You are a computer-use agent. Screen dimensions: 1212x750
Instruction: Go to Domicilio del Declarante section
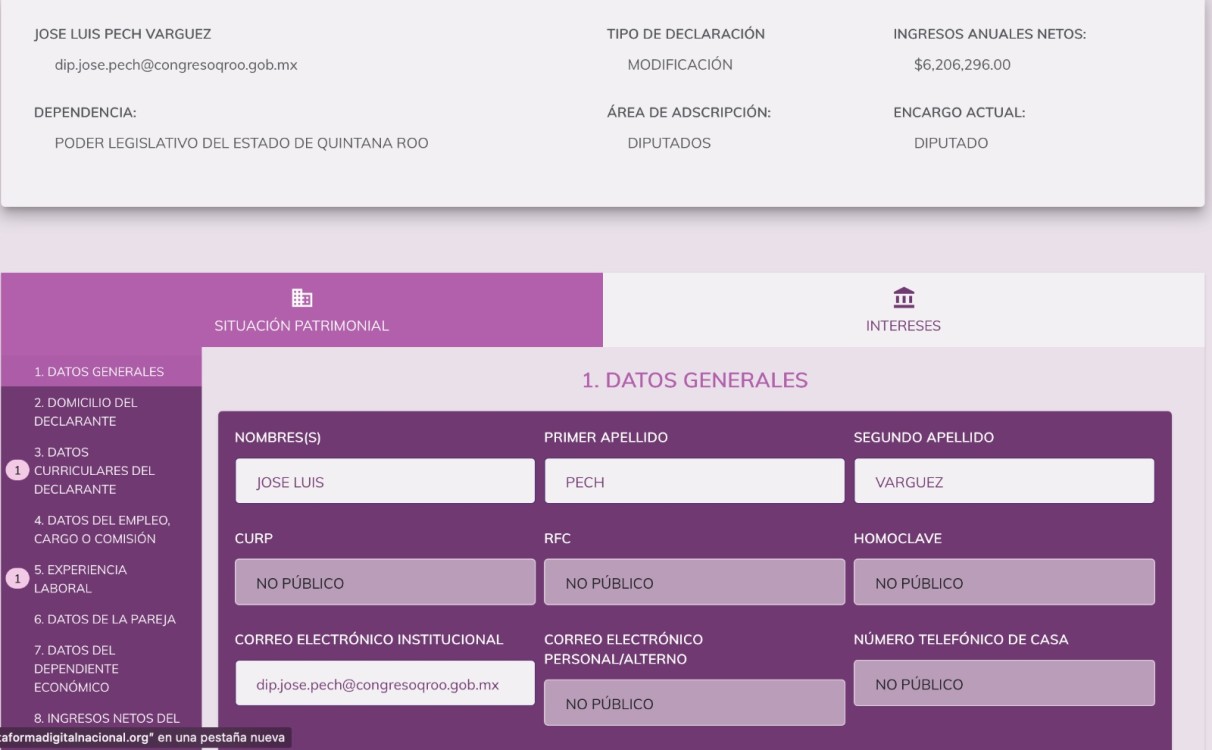(86, 412)
